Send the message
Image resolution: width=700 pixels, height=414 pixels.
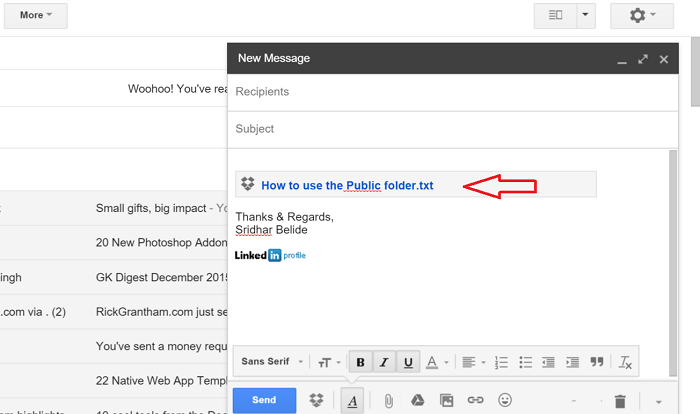(x=264, y=400)
